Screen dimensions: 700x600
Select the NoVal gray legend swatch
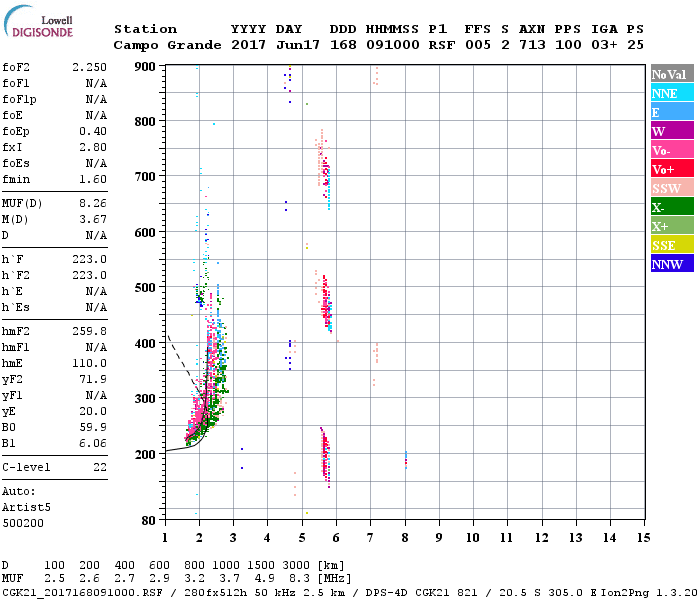(671, 74)
